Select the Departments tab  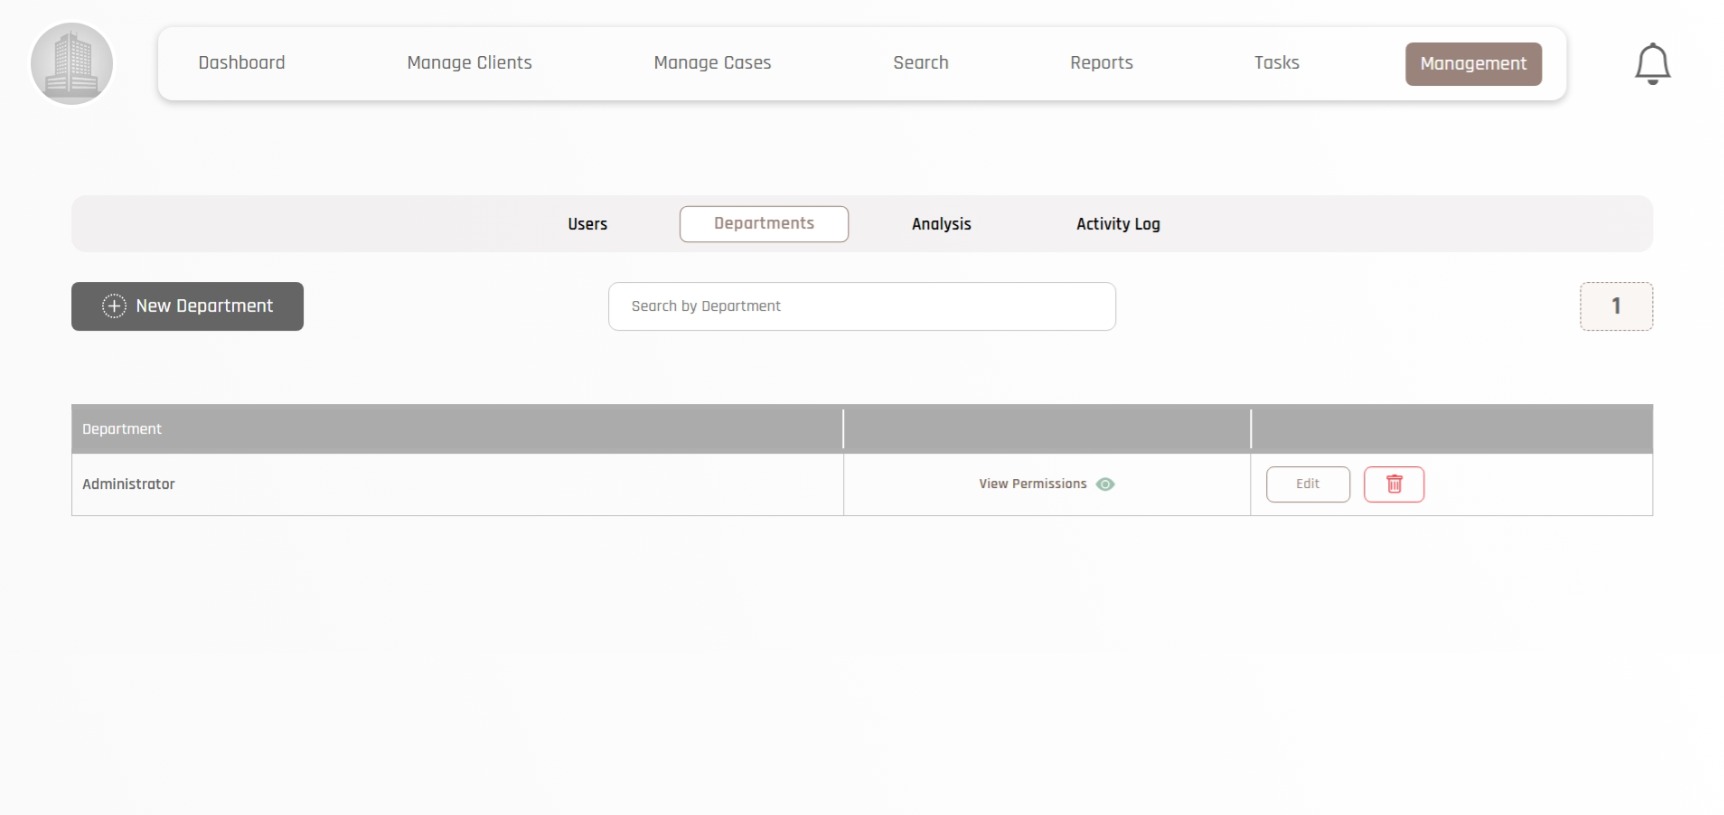(x=764, y=224)
